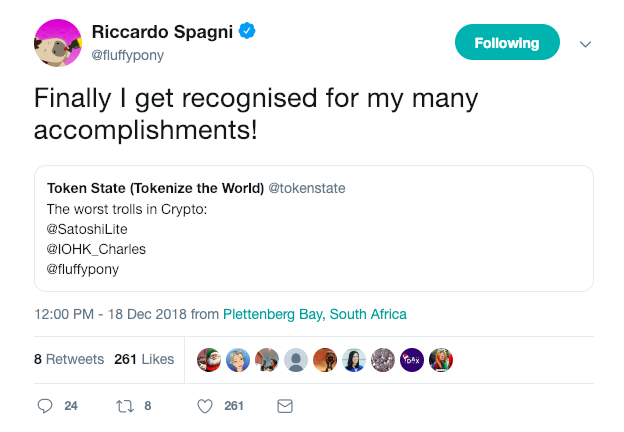Open the purple IDAX avatar profile
This screenshot has width=624, height=432.
pos(412,360)
